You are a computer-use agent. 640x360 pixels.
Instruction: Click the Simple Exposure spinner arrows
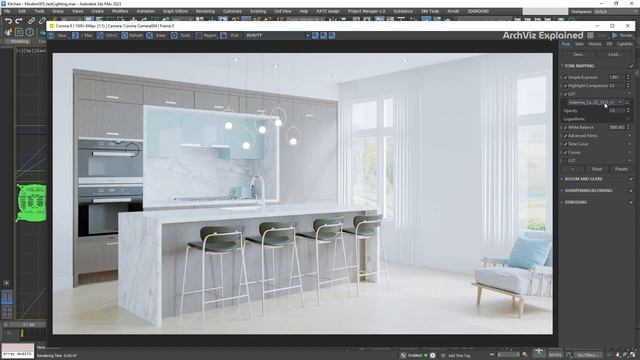(x=628, y=77)
